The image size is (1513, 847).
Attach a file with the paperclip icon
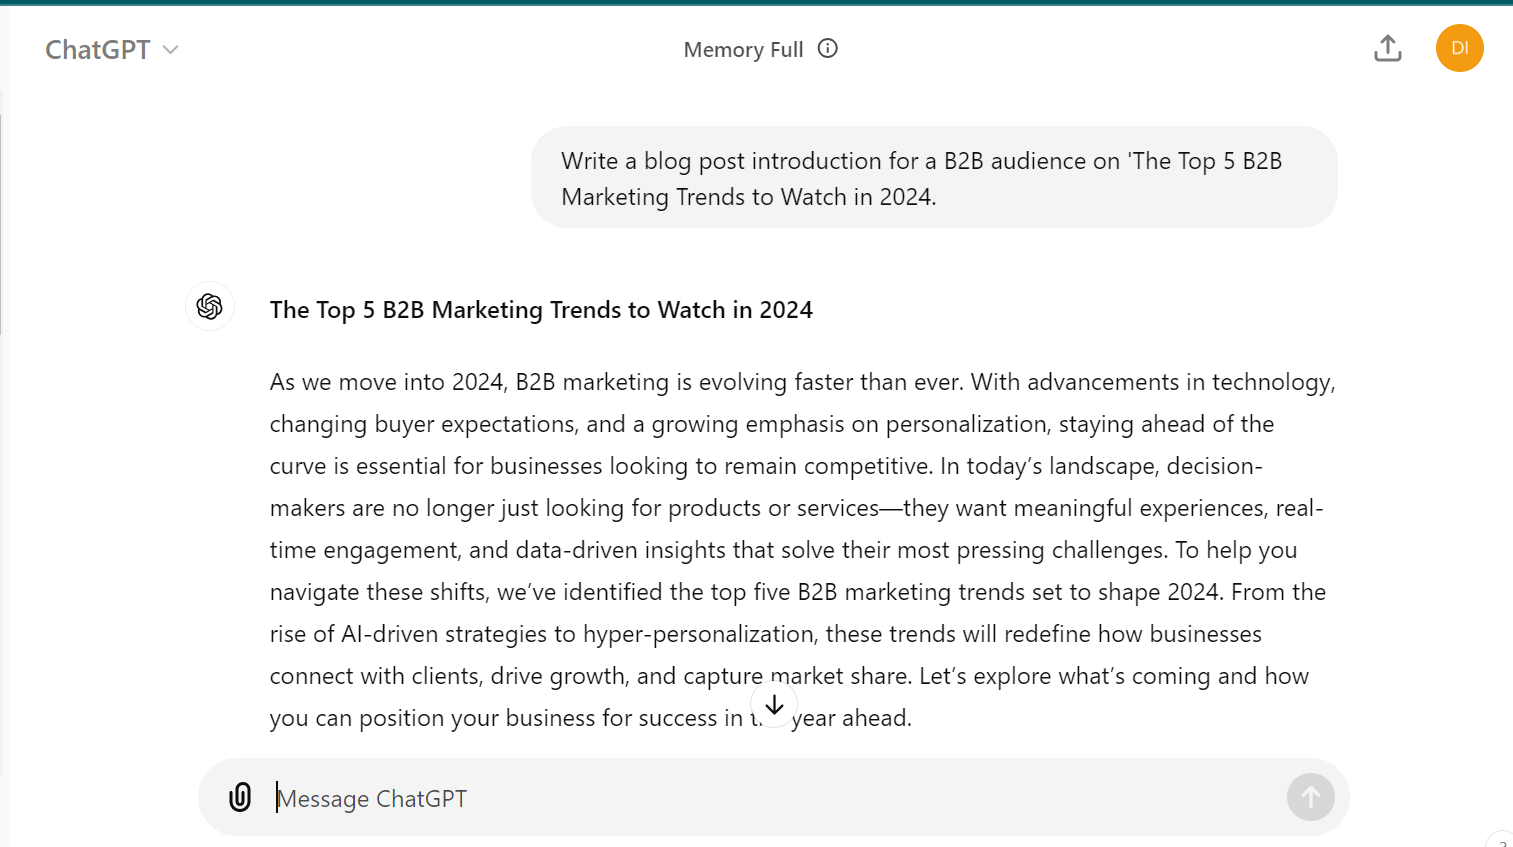pyautogui.click(x=240, y=797)
